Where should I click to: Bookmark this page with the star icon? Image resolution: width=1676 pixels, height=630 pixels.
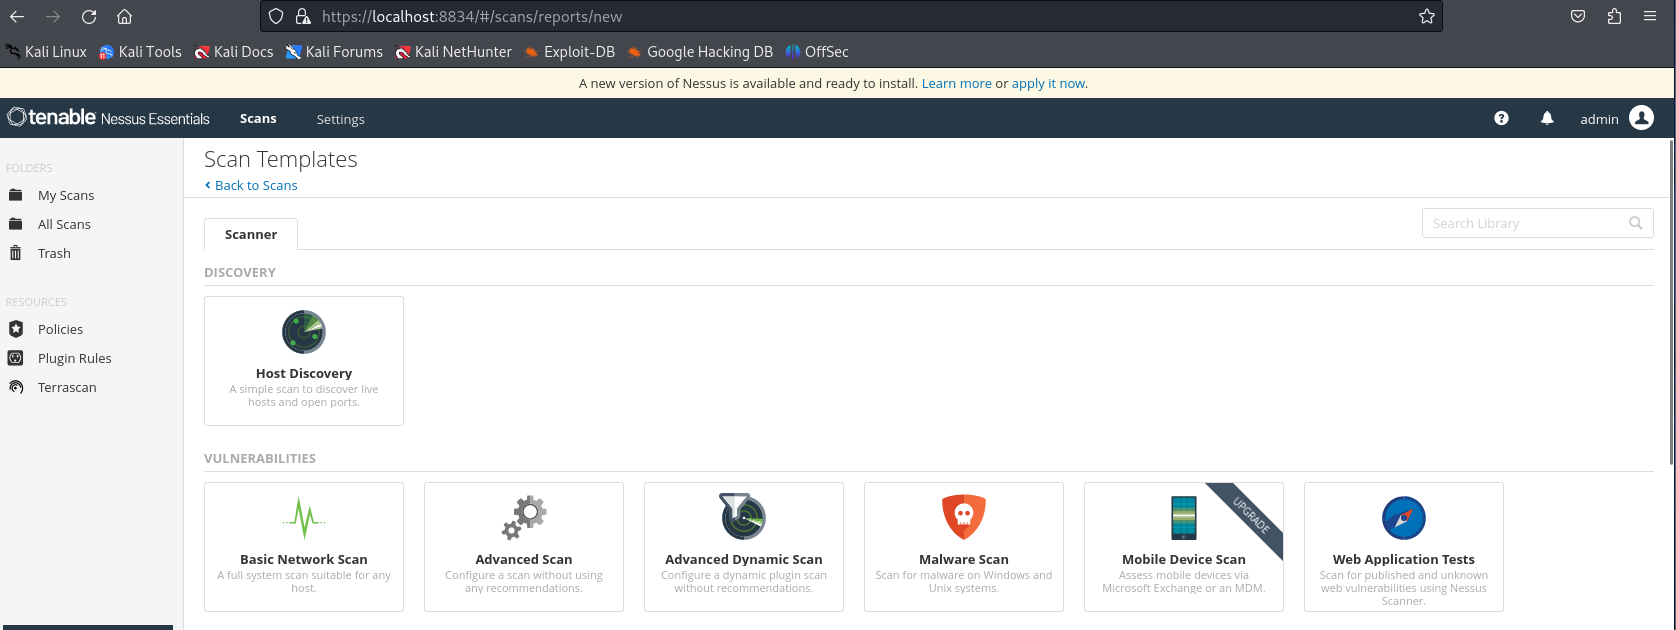[1427, 16]
